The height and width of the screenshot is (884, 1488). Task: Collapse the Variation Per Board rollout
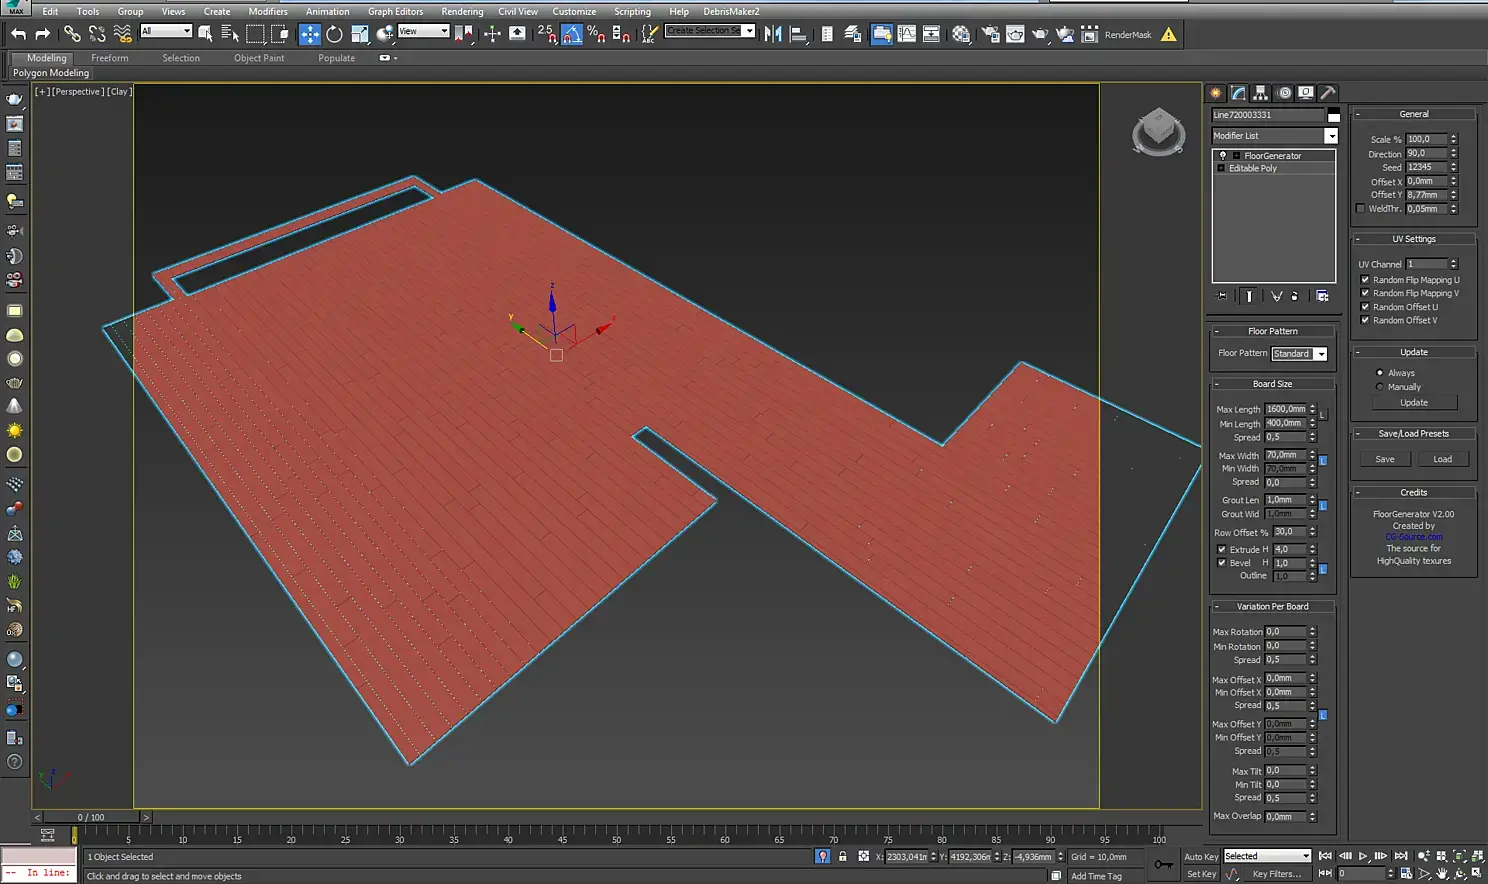[x=1272, y=607]
